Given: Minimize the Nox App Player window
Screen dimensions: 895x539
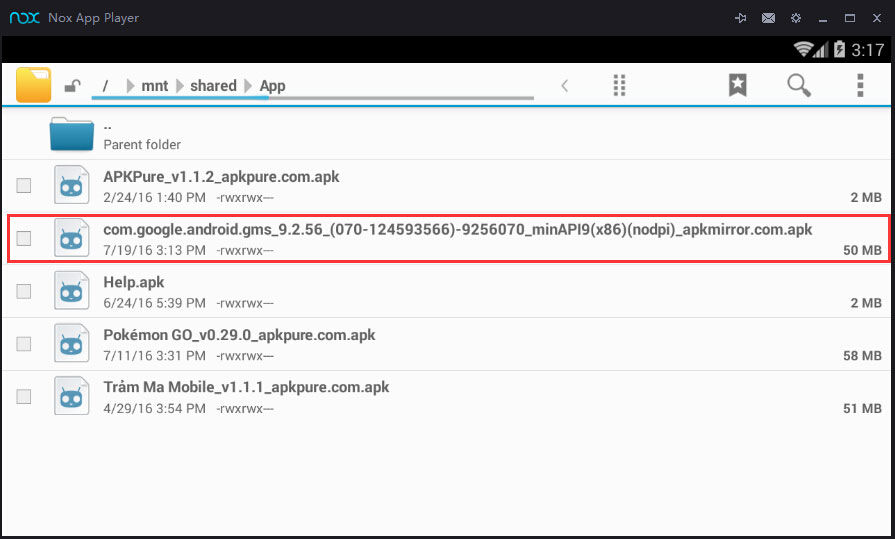Looking at the screenshot, I should tap(823, 19).
